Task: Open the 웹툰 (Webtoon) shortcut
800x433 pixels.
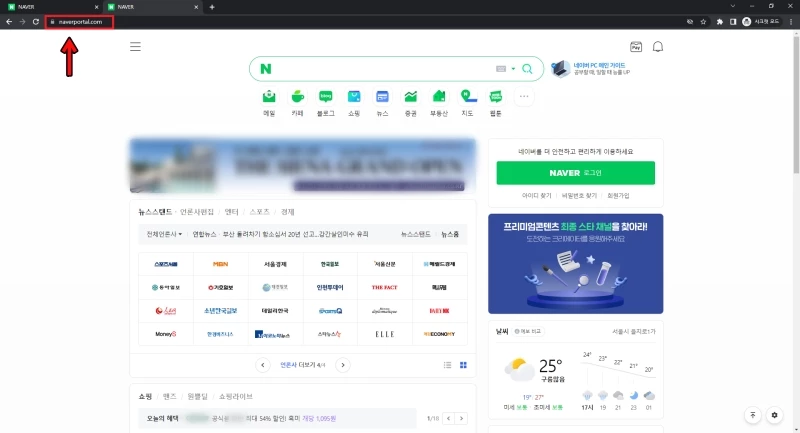Action: coord(495,103)
